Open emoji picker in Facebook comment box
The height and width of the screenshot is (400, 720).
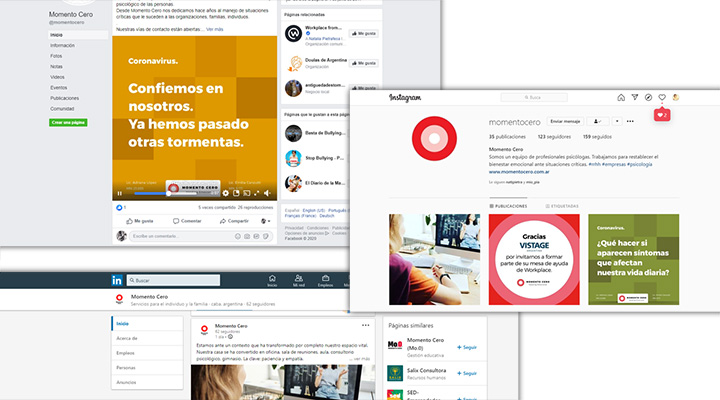tap(238, 236)
